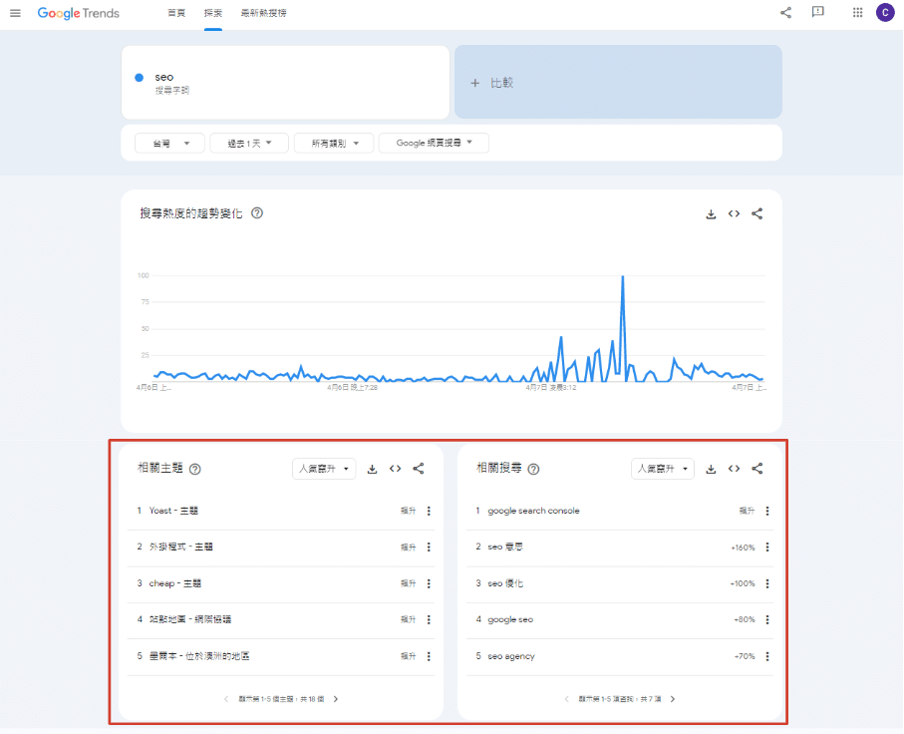Click the share icon in top header
The image size is (904, 734).
(x=786, y=12)
